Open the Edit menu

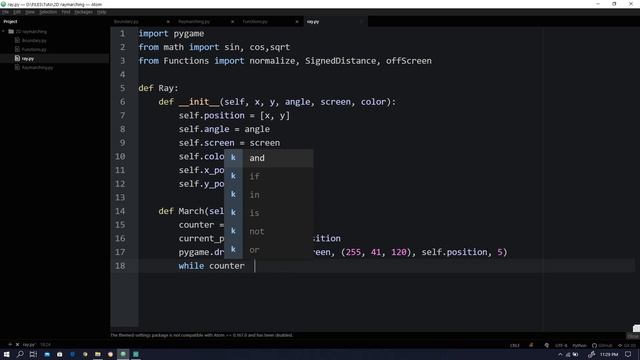17,12
